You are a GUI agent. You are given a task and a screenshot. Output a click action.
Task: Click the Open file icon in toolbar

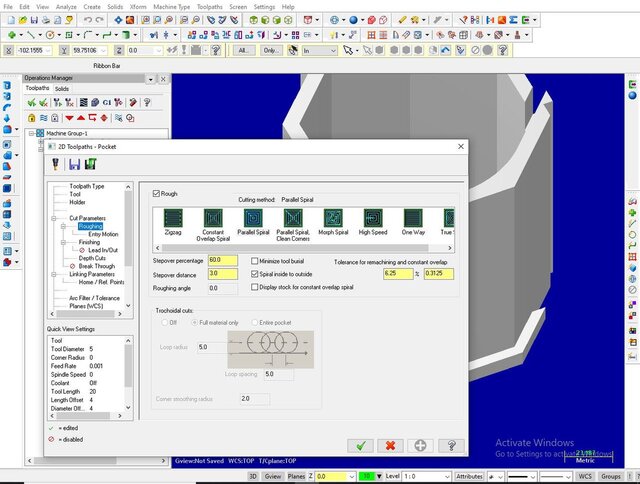pyautogui.click(x=23, y=20)
